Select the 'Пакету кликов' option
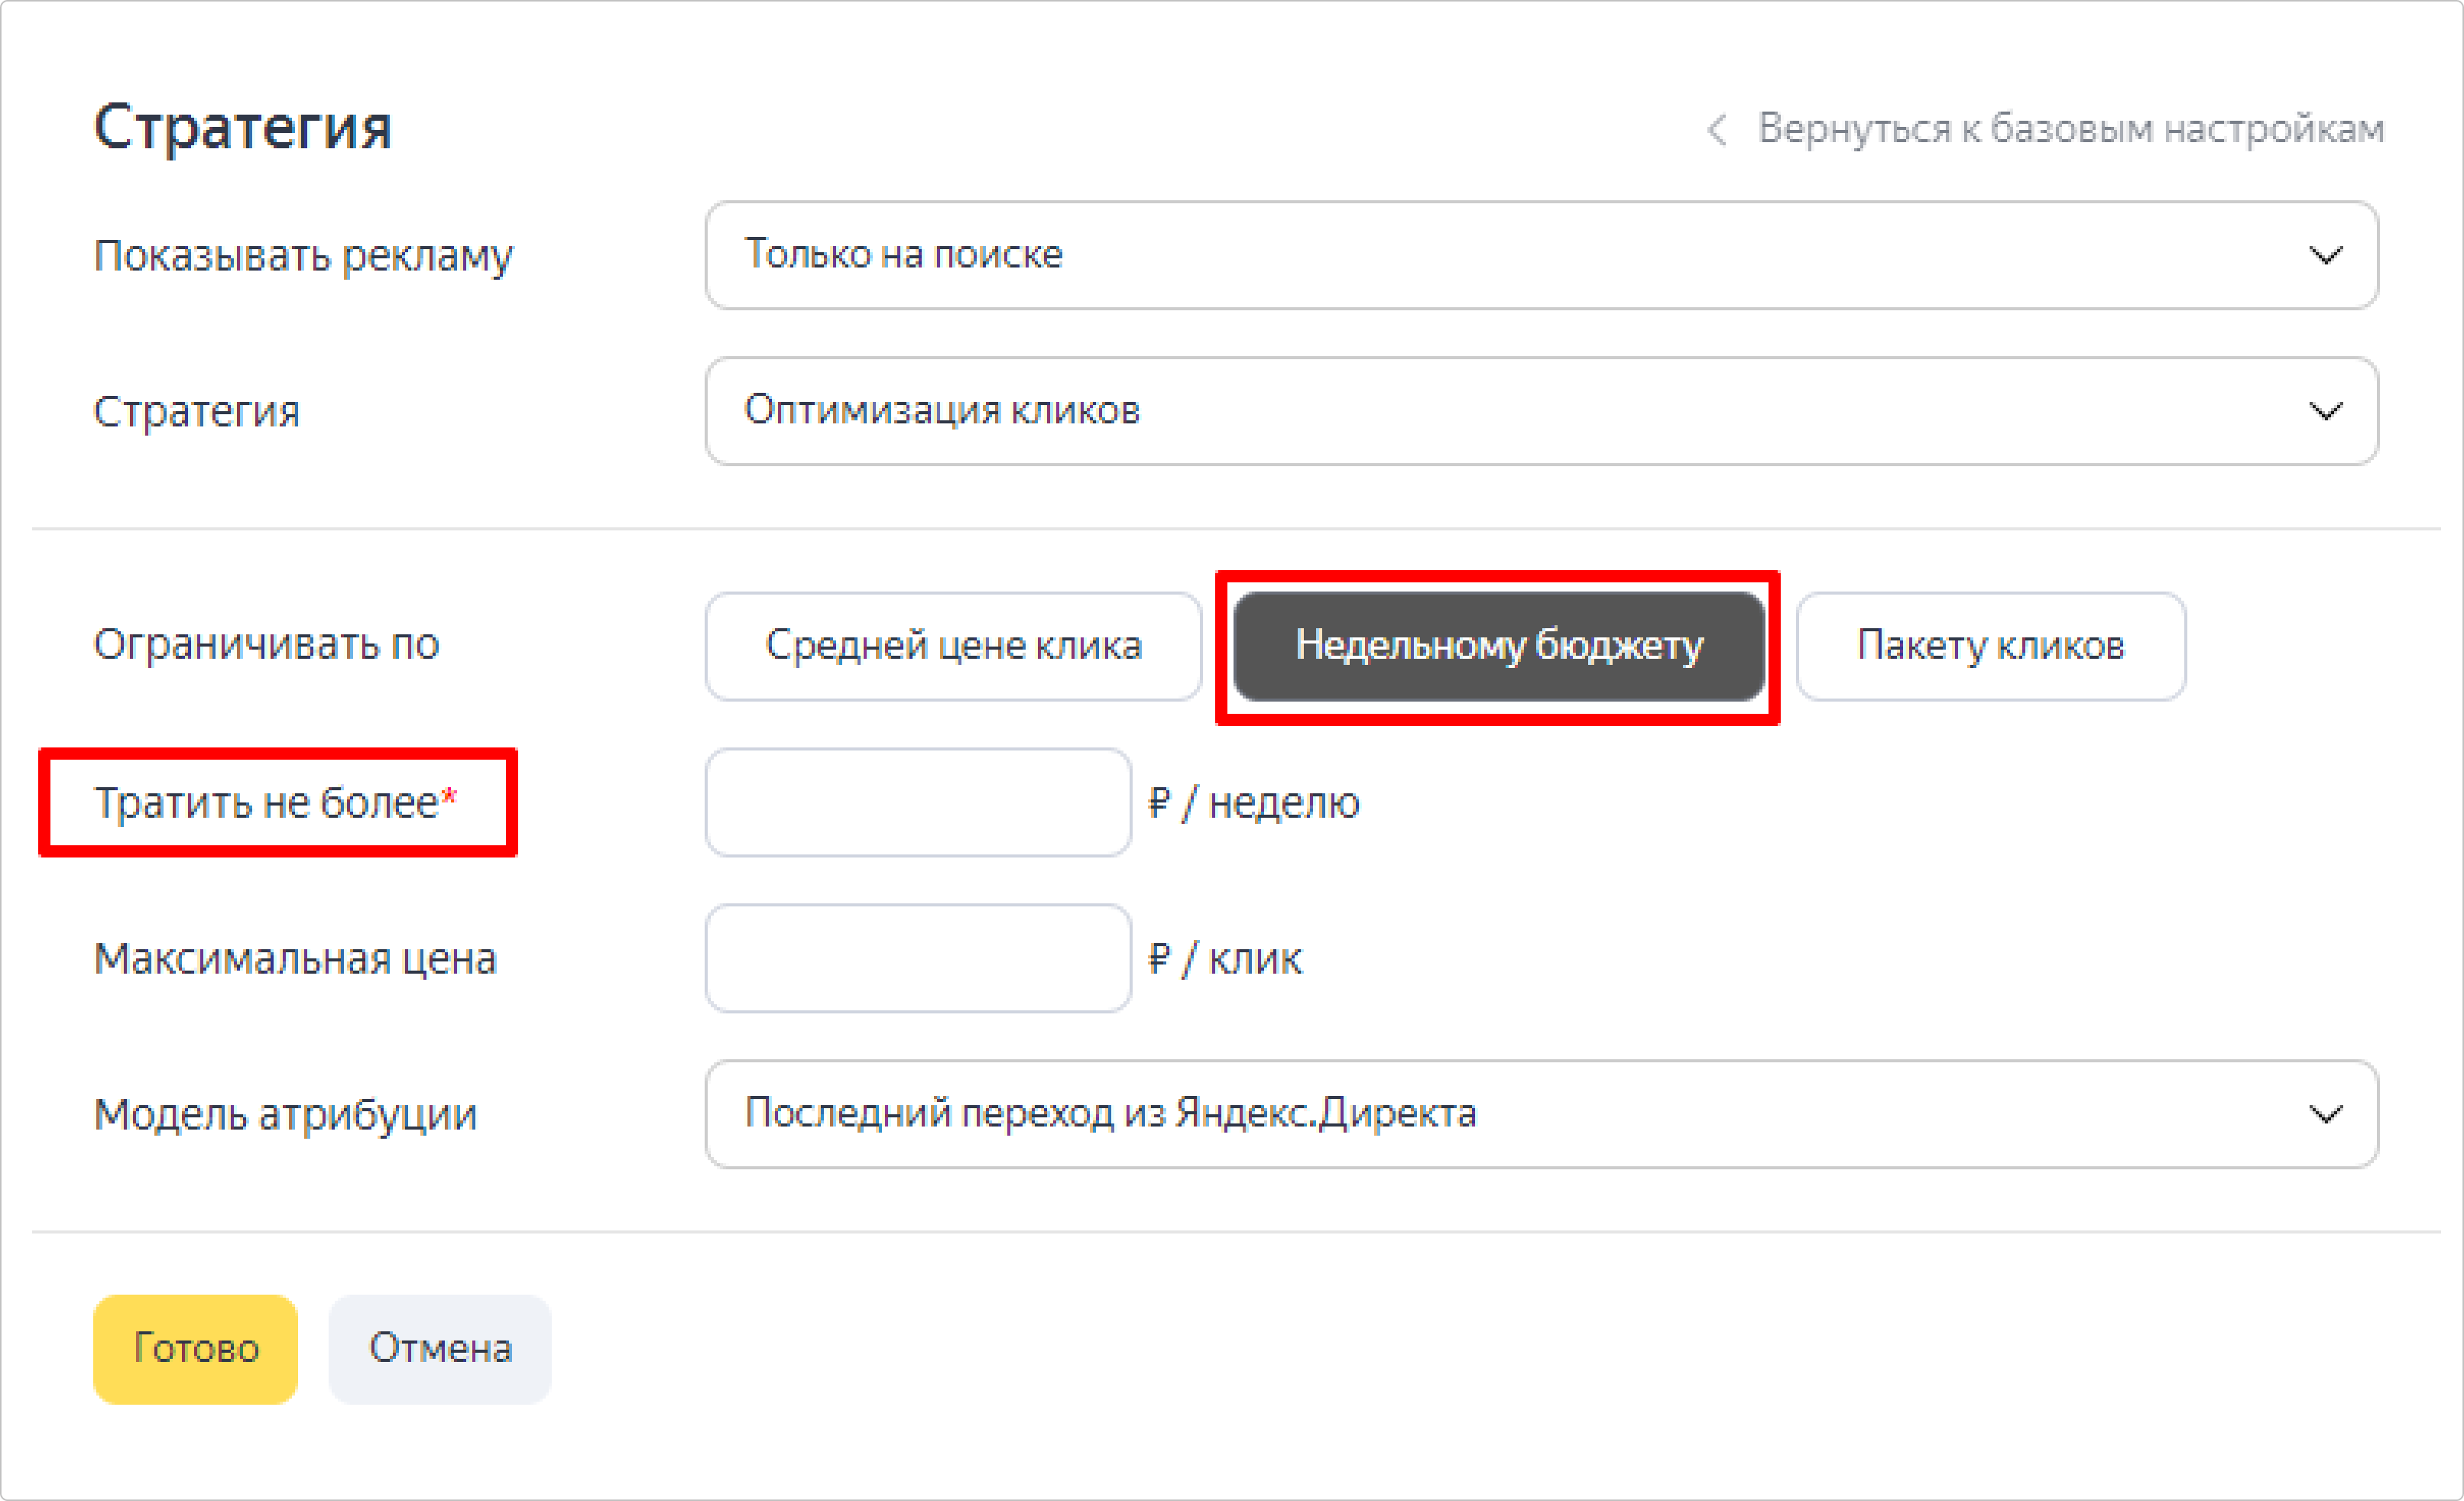 [x=1990, y=646]
